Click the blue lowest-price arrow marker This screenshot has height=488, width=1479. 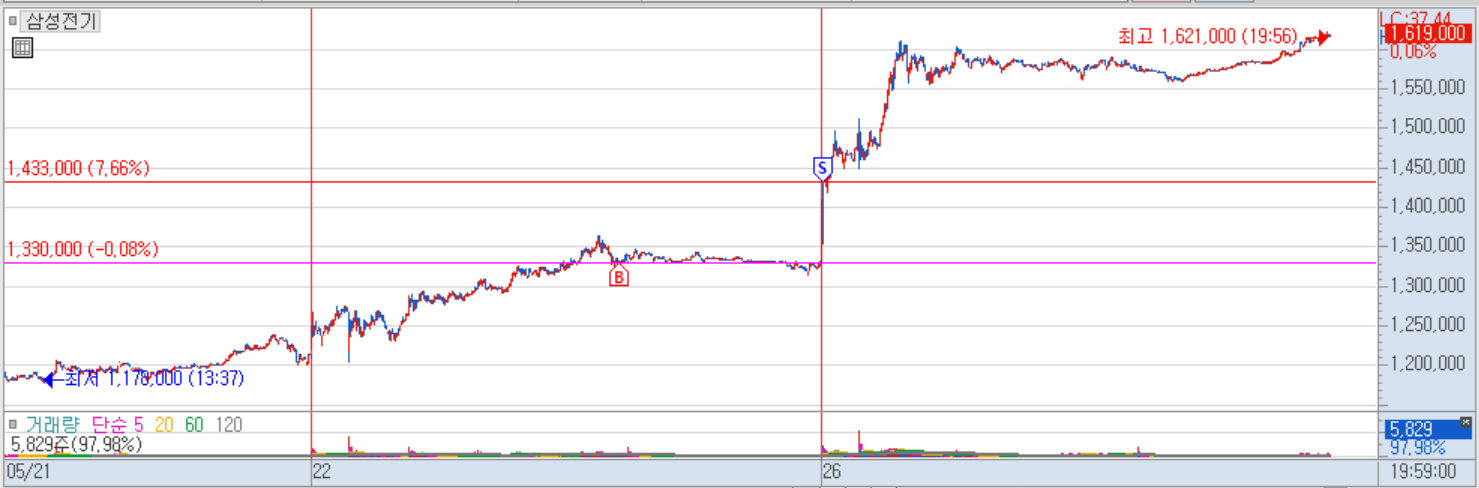click(x=50, y=379)
